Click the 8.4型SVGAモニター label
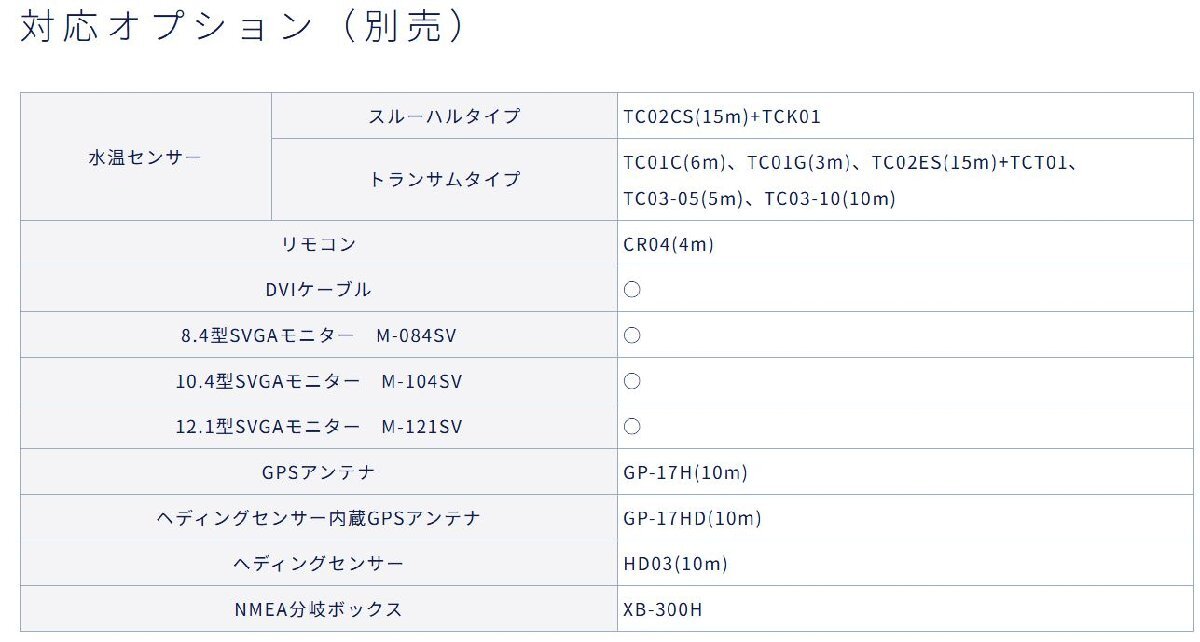 click(x=268, y=336)
